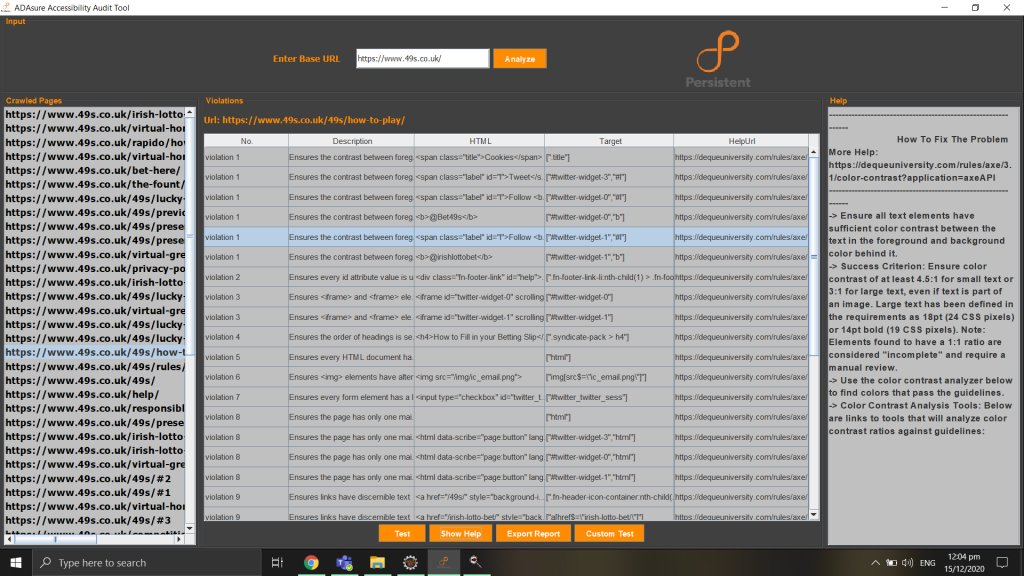Select the crawled page https://www.49s.co.uk/privacy-po

click(95, 268)
